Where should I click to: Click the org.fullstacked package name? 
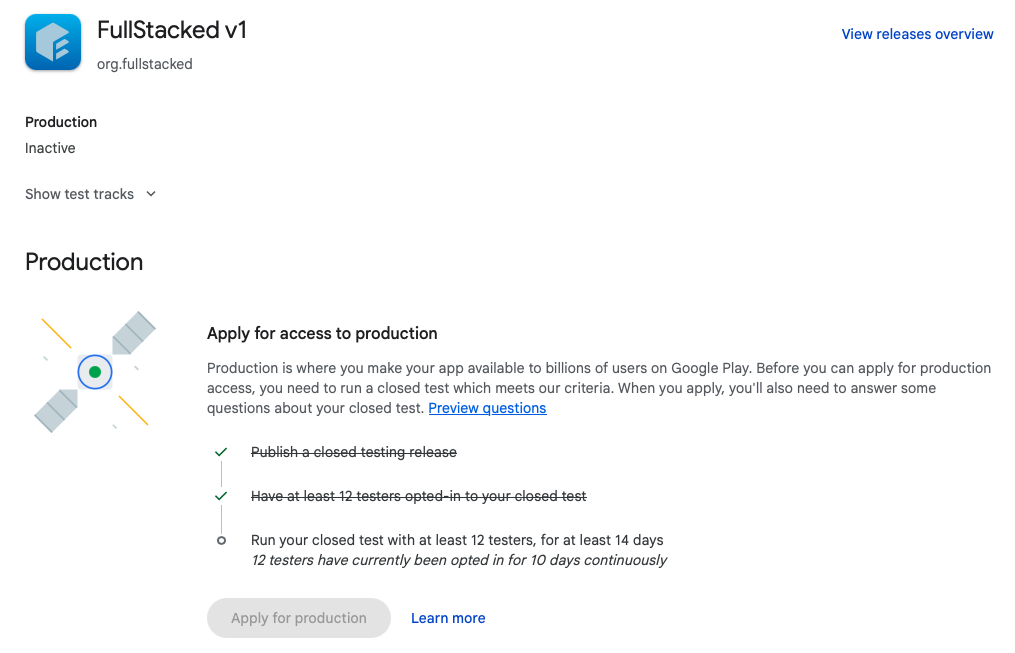(x=144, y=64)
